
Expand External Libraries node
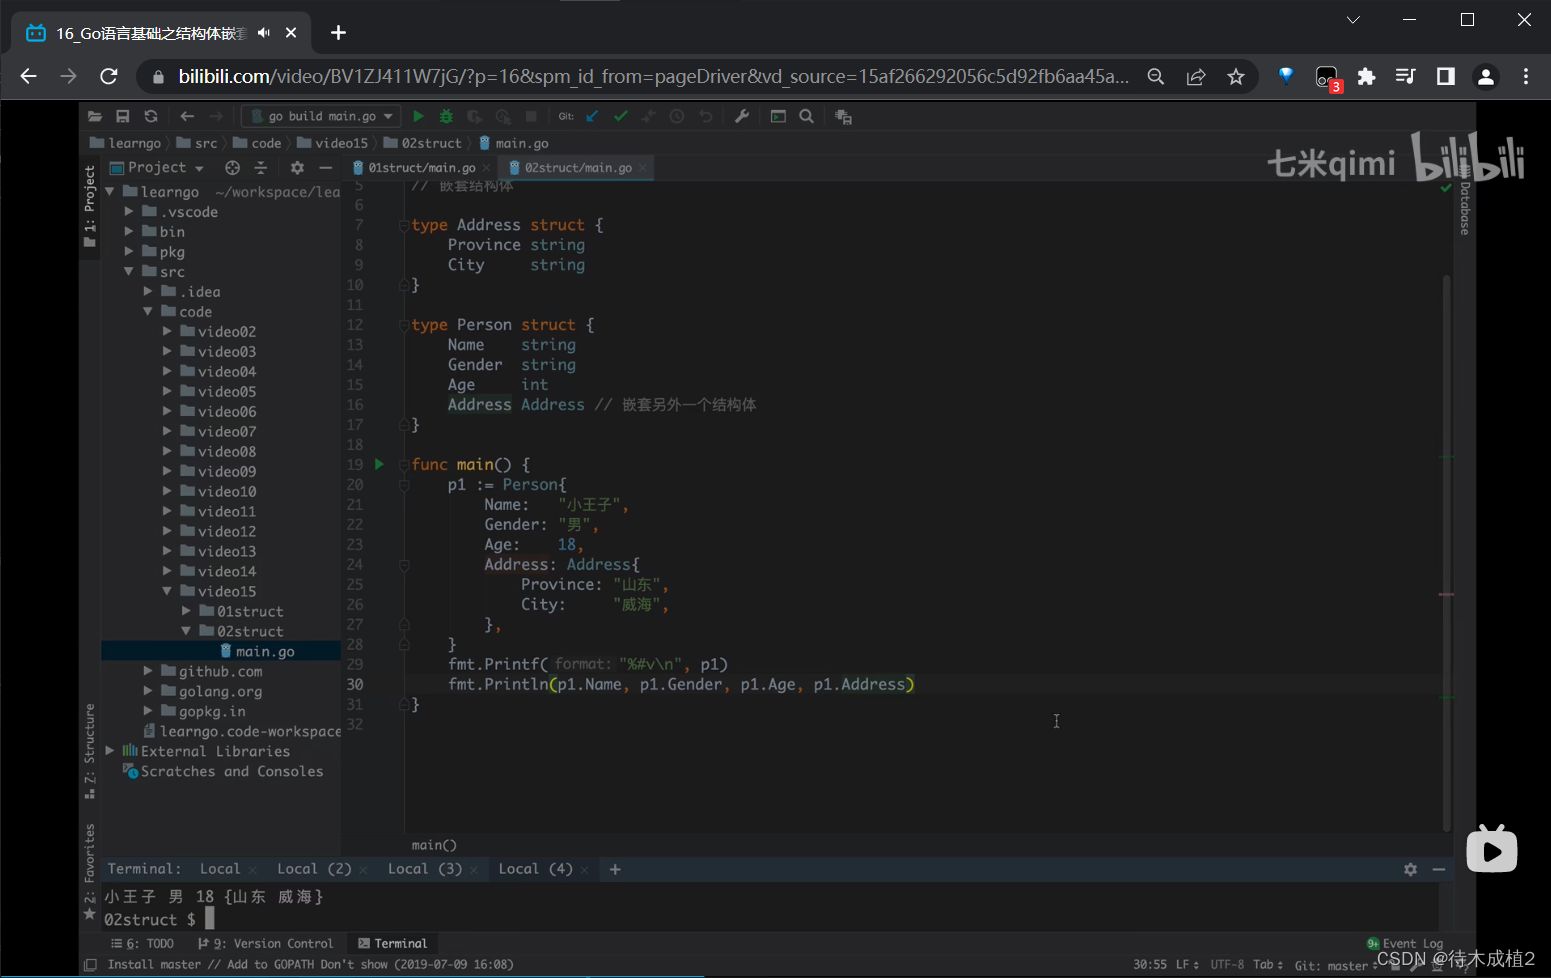[110, 751]
